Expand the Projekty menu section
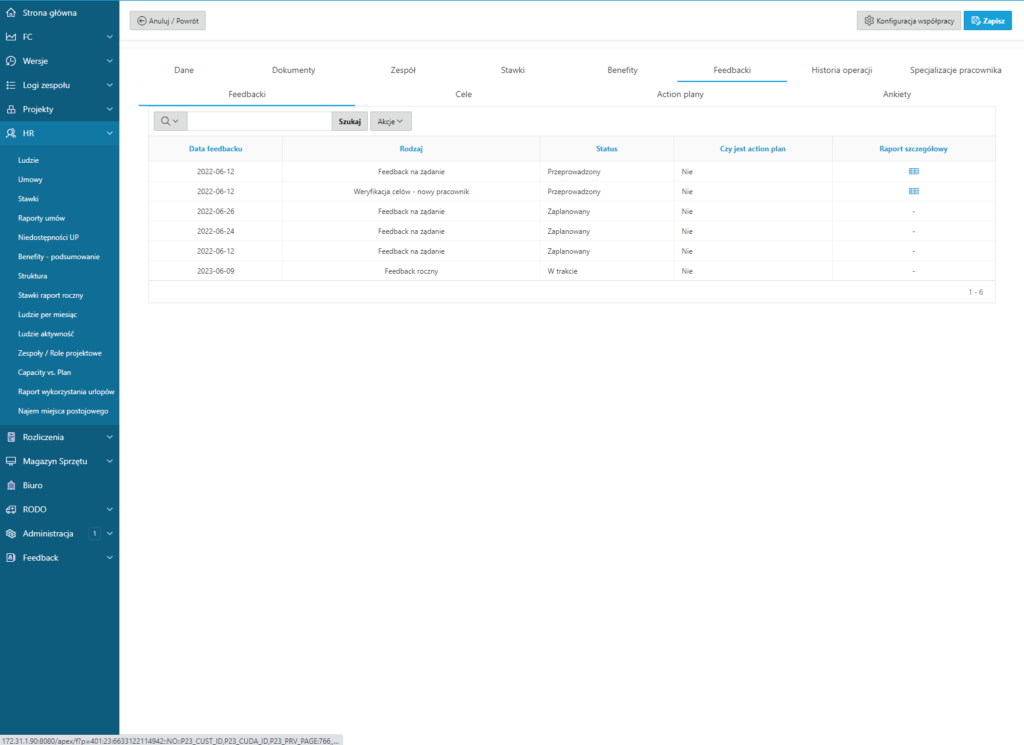This screenshot has height=745, width=1024. [x=110, y=109]
